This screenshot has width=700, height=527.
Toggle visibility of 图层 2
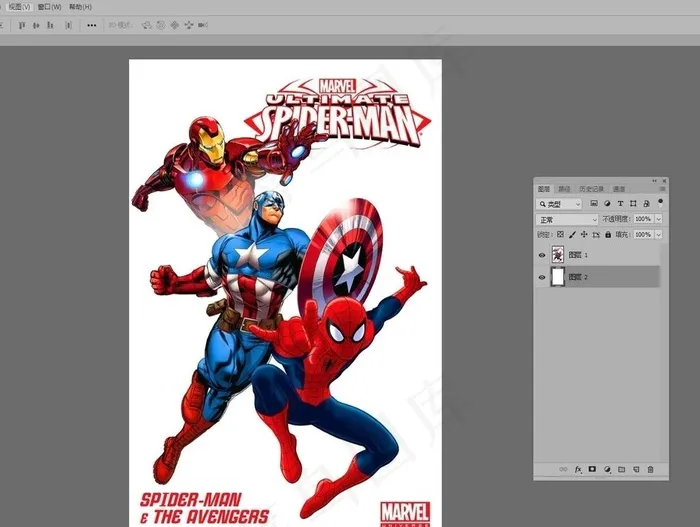click(x=542, y=277)
